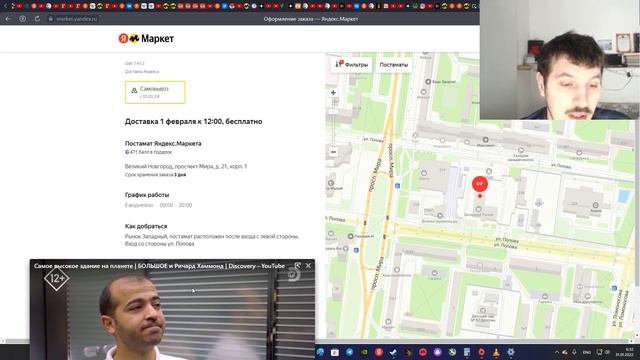Viewport: 640px width, 360px height.
Task: Click the browser tab title Оформление заказа
Action: tap(311, 19)
